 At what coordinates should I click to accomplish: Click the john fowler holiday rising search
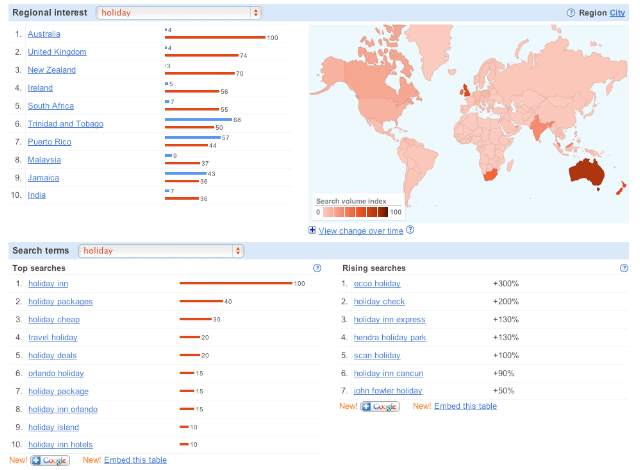(388, 391)
